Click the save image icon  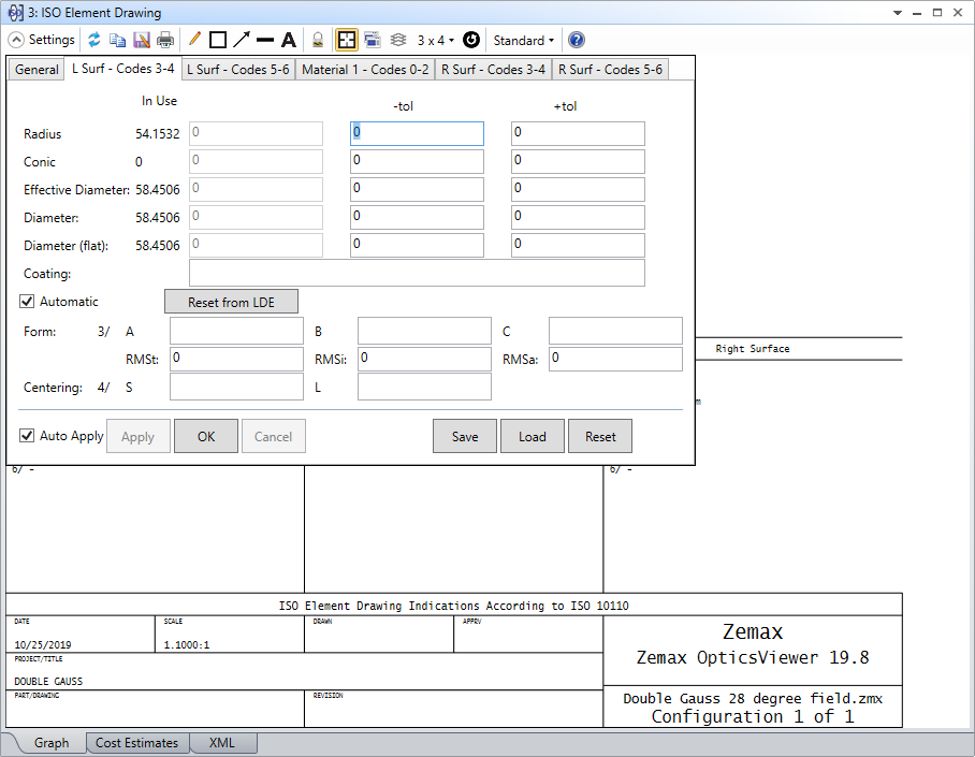(141, 40)
